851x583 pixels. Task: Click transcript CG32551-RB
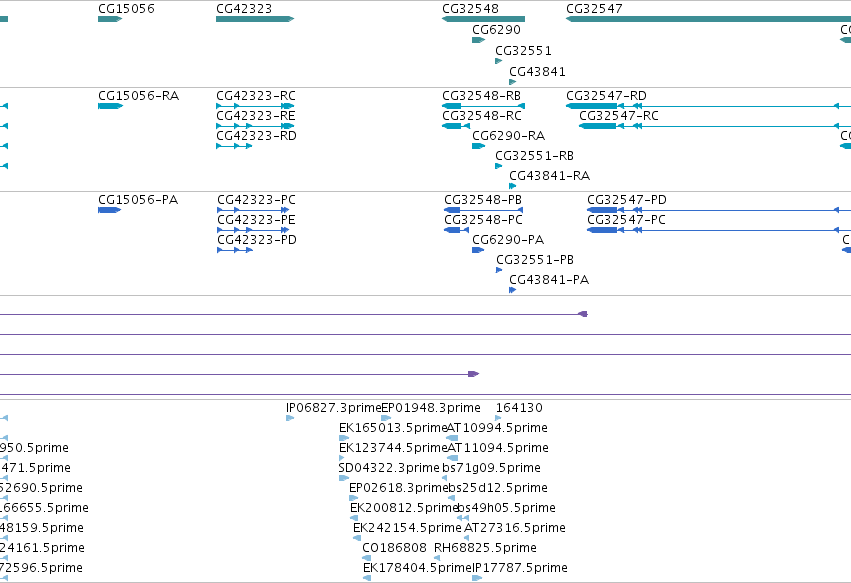point(535,156)
